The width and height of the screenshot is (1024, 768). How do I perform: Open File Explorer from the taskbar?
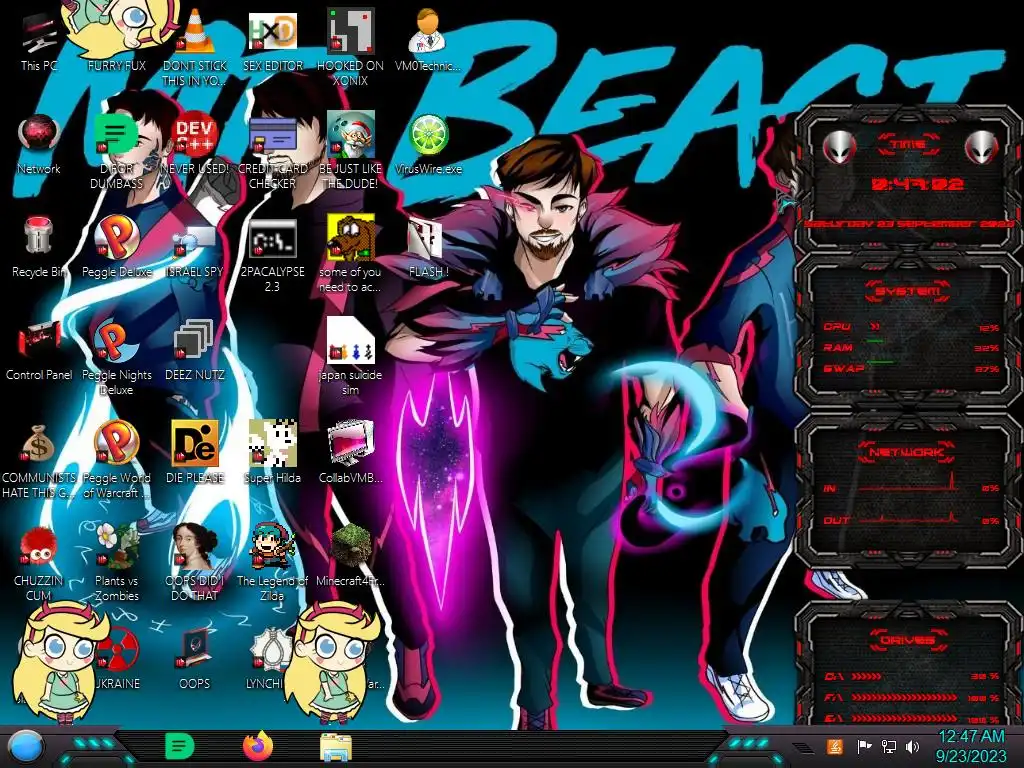coord(336,747)
